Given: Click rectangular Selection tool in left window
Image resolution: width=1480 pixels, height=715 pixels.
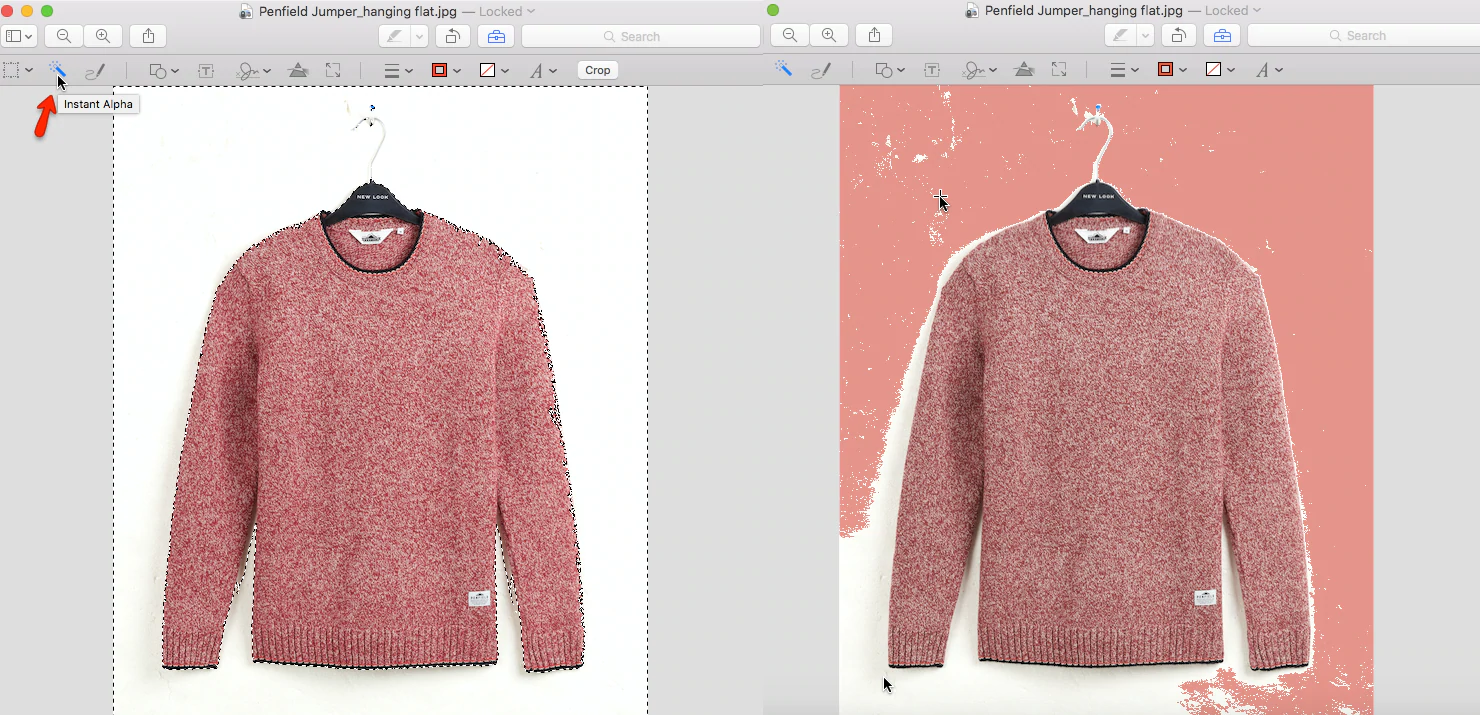Looking at the screenshot, I should (x=11, y=71).
